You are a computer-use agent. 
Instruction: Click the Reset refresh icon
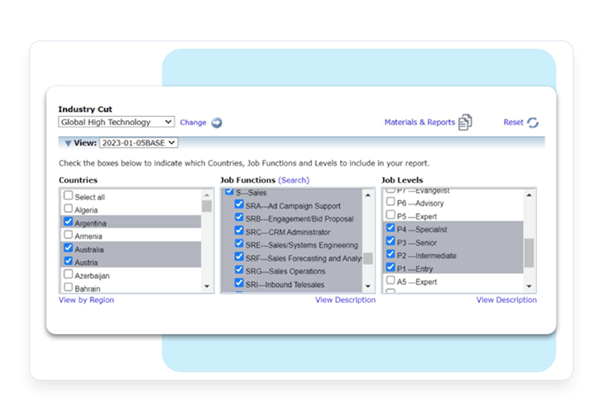click(533, 123)
